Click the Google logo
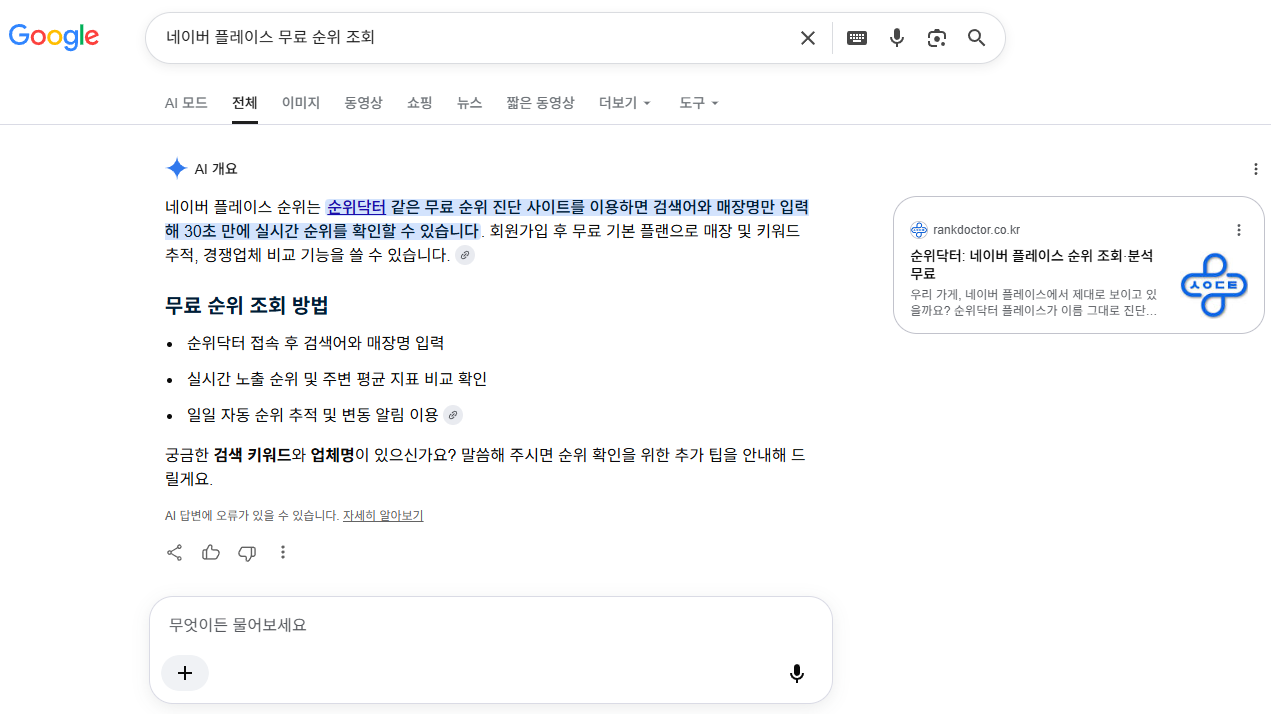Screen dimensions: 1271x714 [x=54, y=37]
